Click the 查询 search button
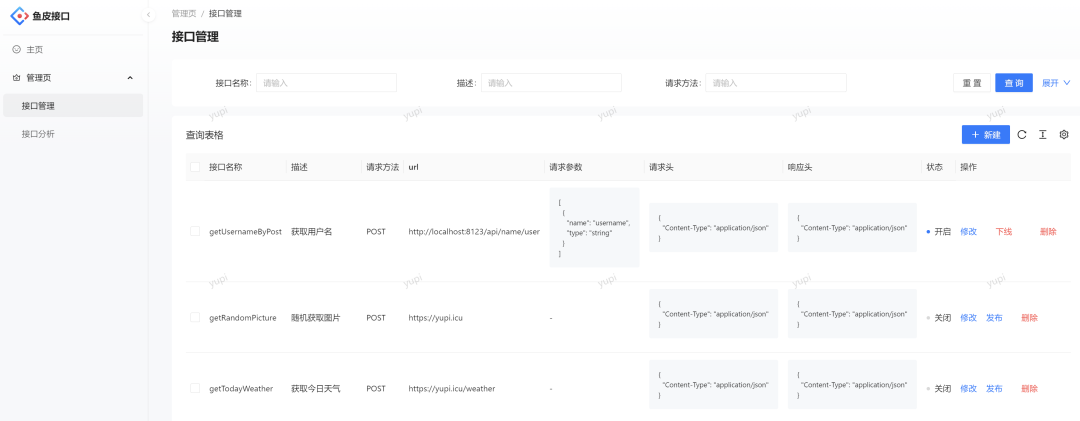The image size is (1080, 421). (x=1013, y=83)
